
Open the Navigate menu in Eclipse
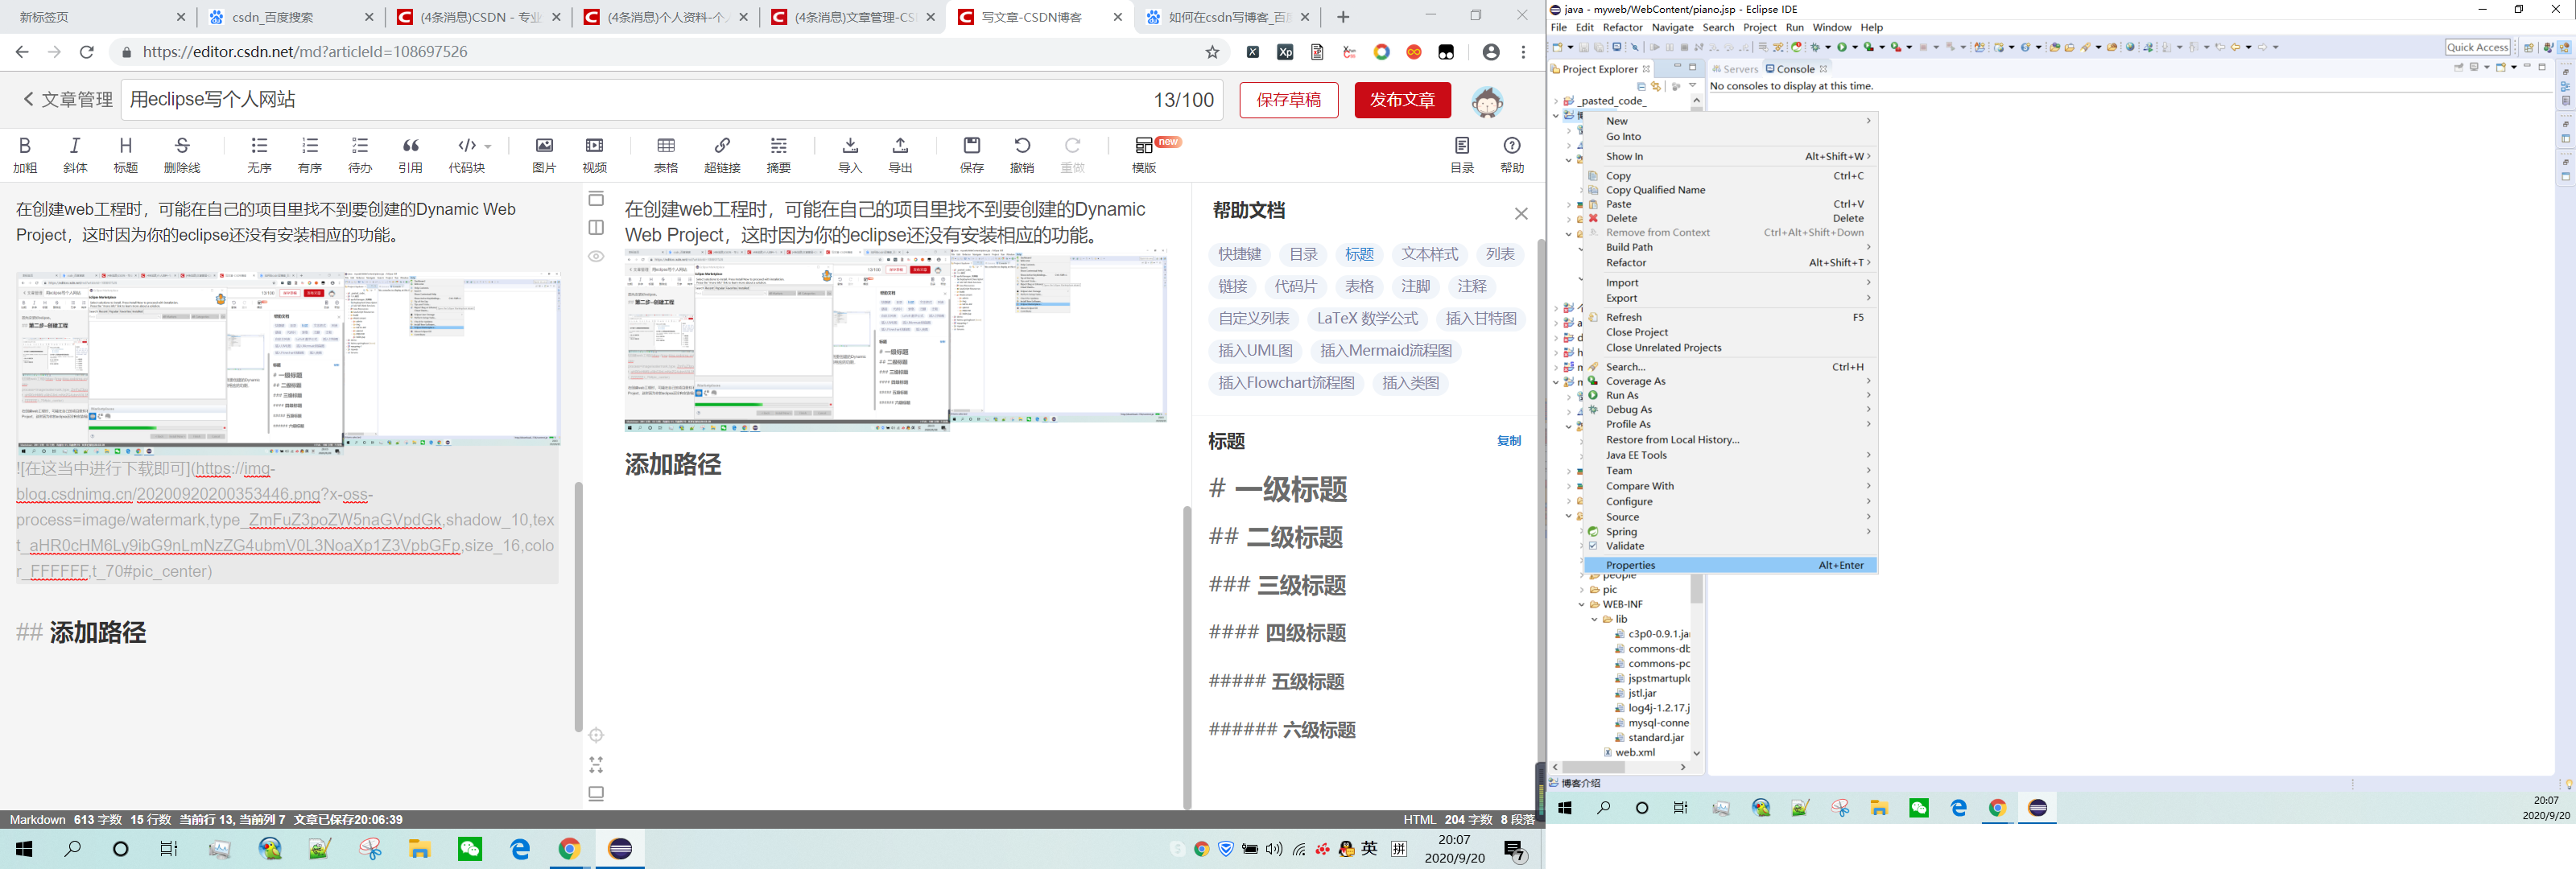pos(1672,27)
